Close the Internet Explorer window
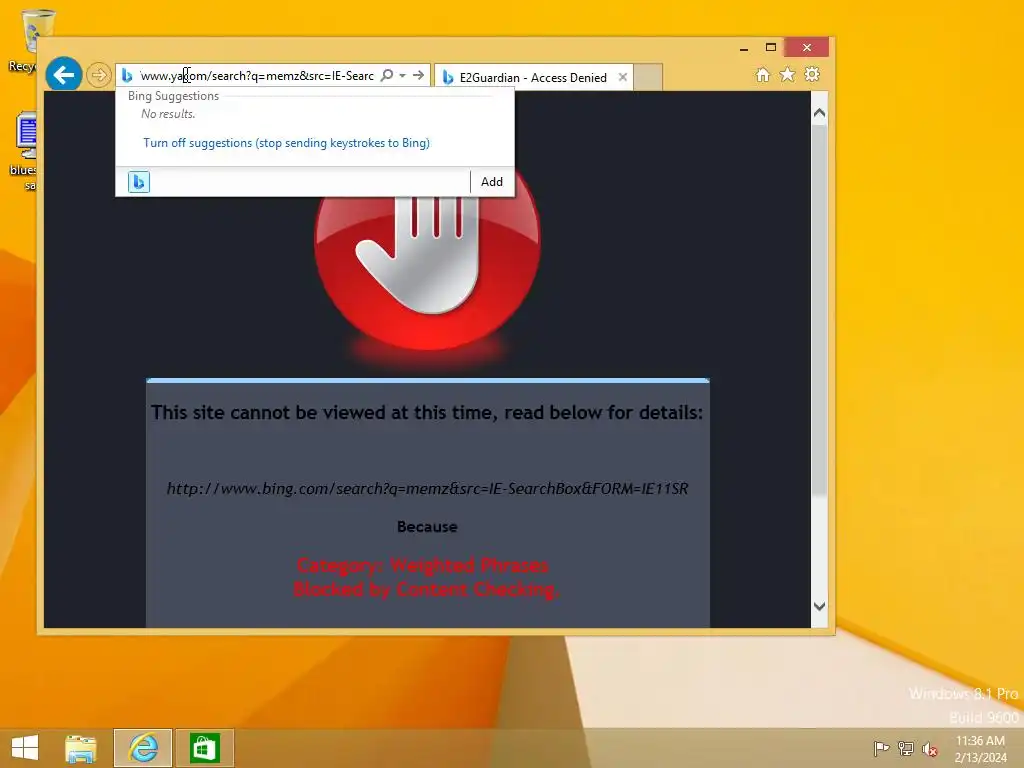Image resolution: width=1024 pixels, height=768 pixels. coord(807,47)
